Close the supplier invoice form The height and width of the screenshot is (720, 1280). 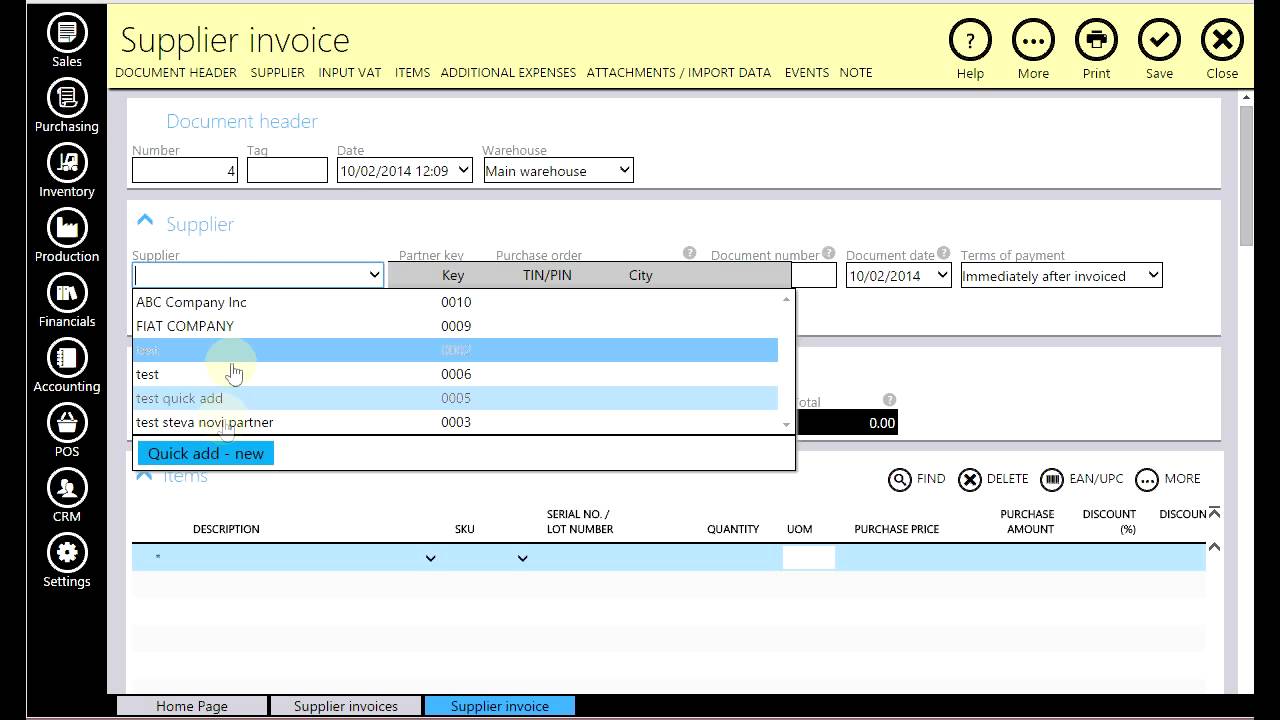pos(1222,41)
